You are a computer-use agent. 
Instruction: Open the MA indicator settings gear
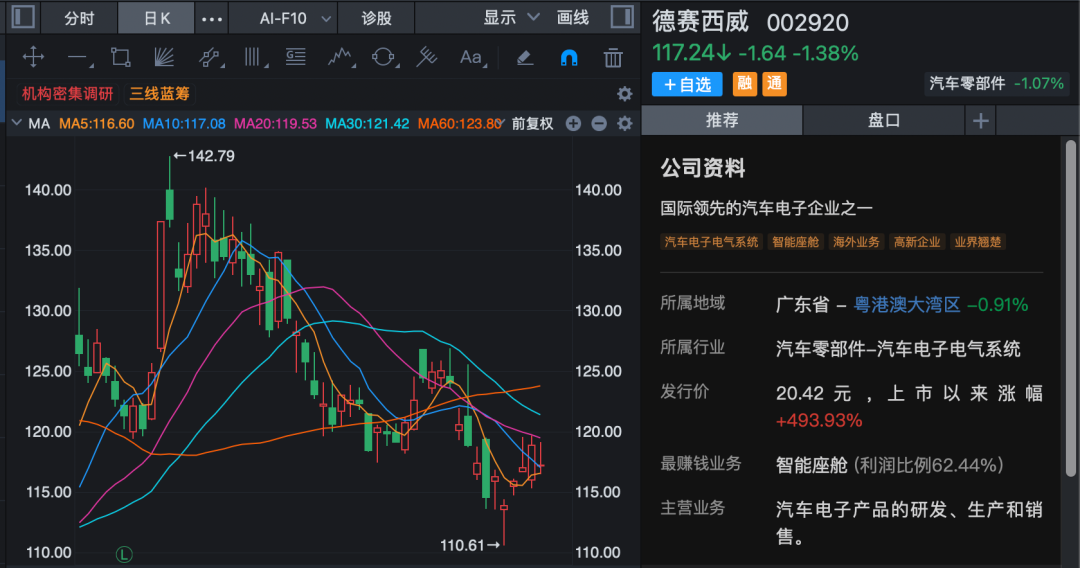(x=625, y=124)
